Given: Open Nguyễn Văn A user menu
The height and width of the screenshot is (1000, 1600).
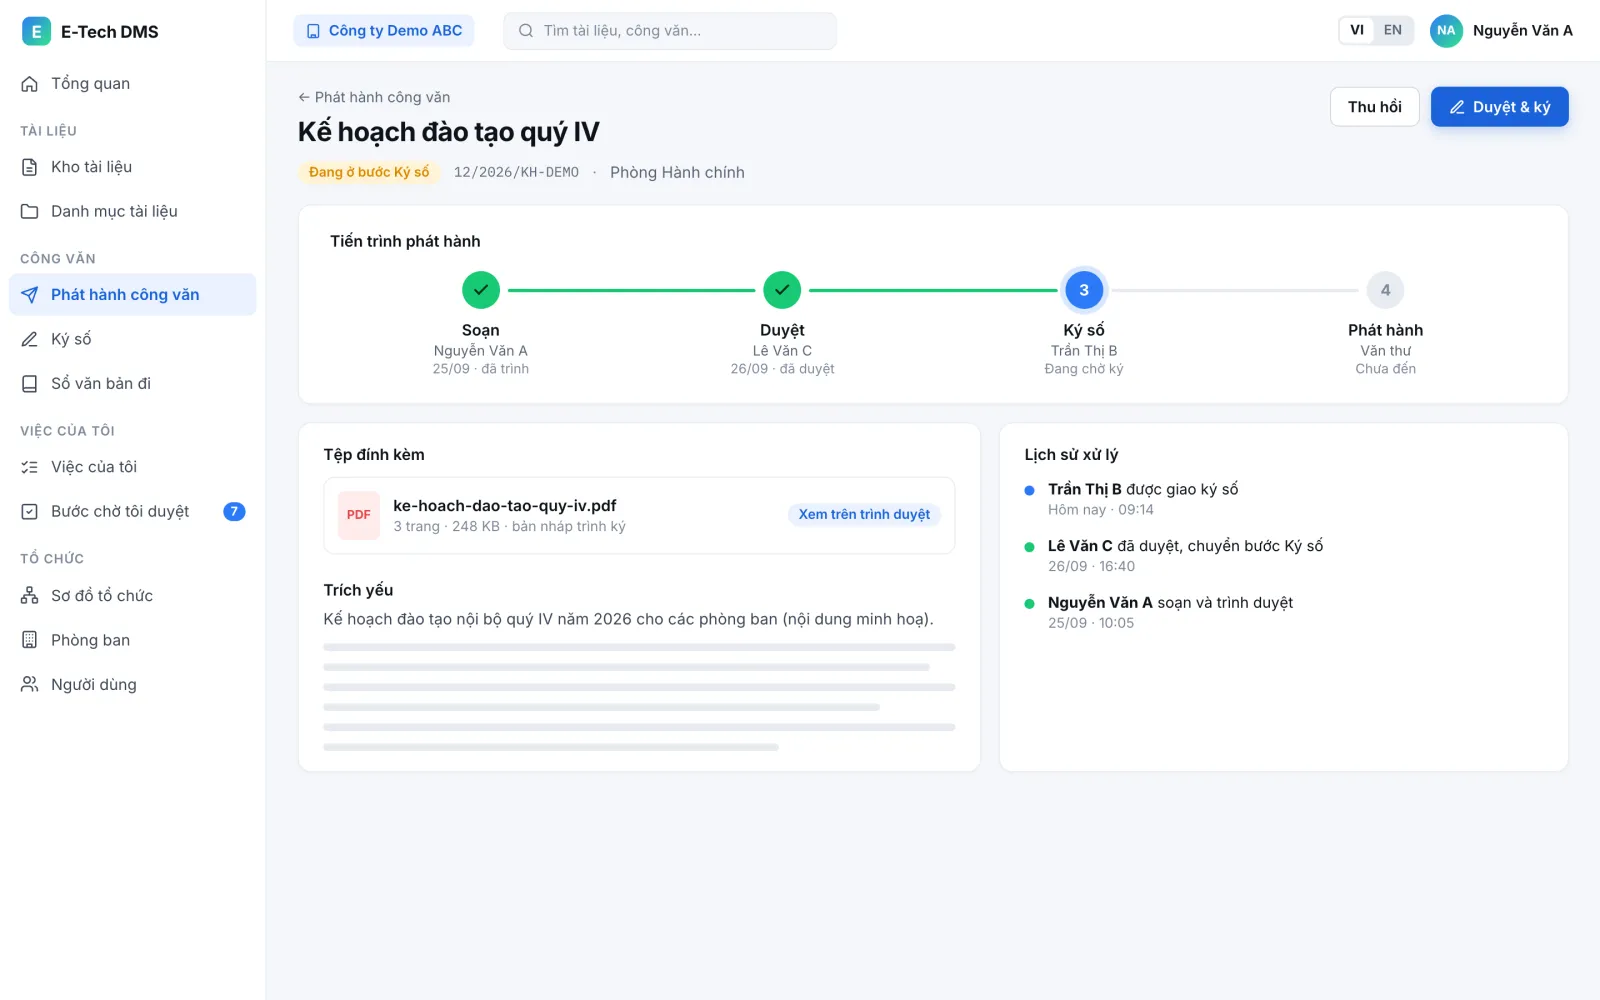Looking at the screenshot, I should click(1501, 31).
